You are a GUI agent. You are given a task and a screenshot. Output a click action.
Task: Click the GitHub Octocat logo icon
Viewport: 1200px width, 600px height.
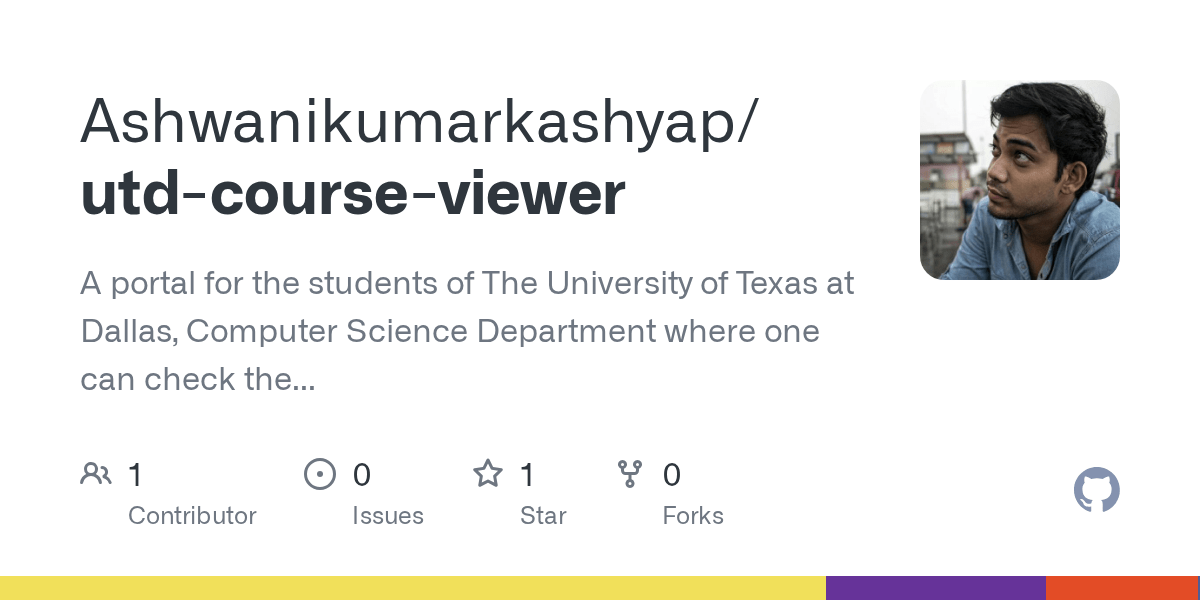[1097, 491]
